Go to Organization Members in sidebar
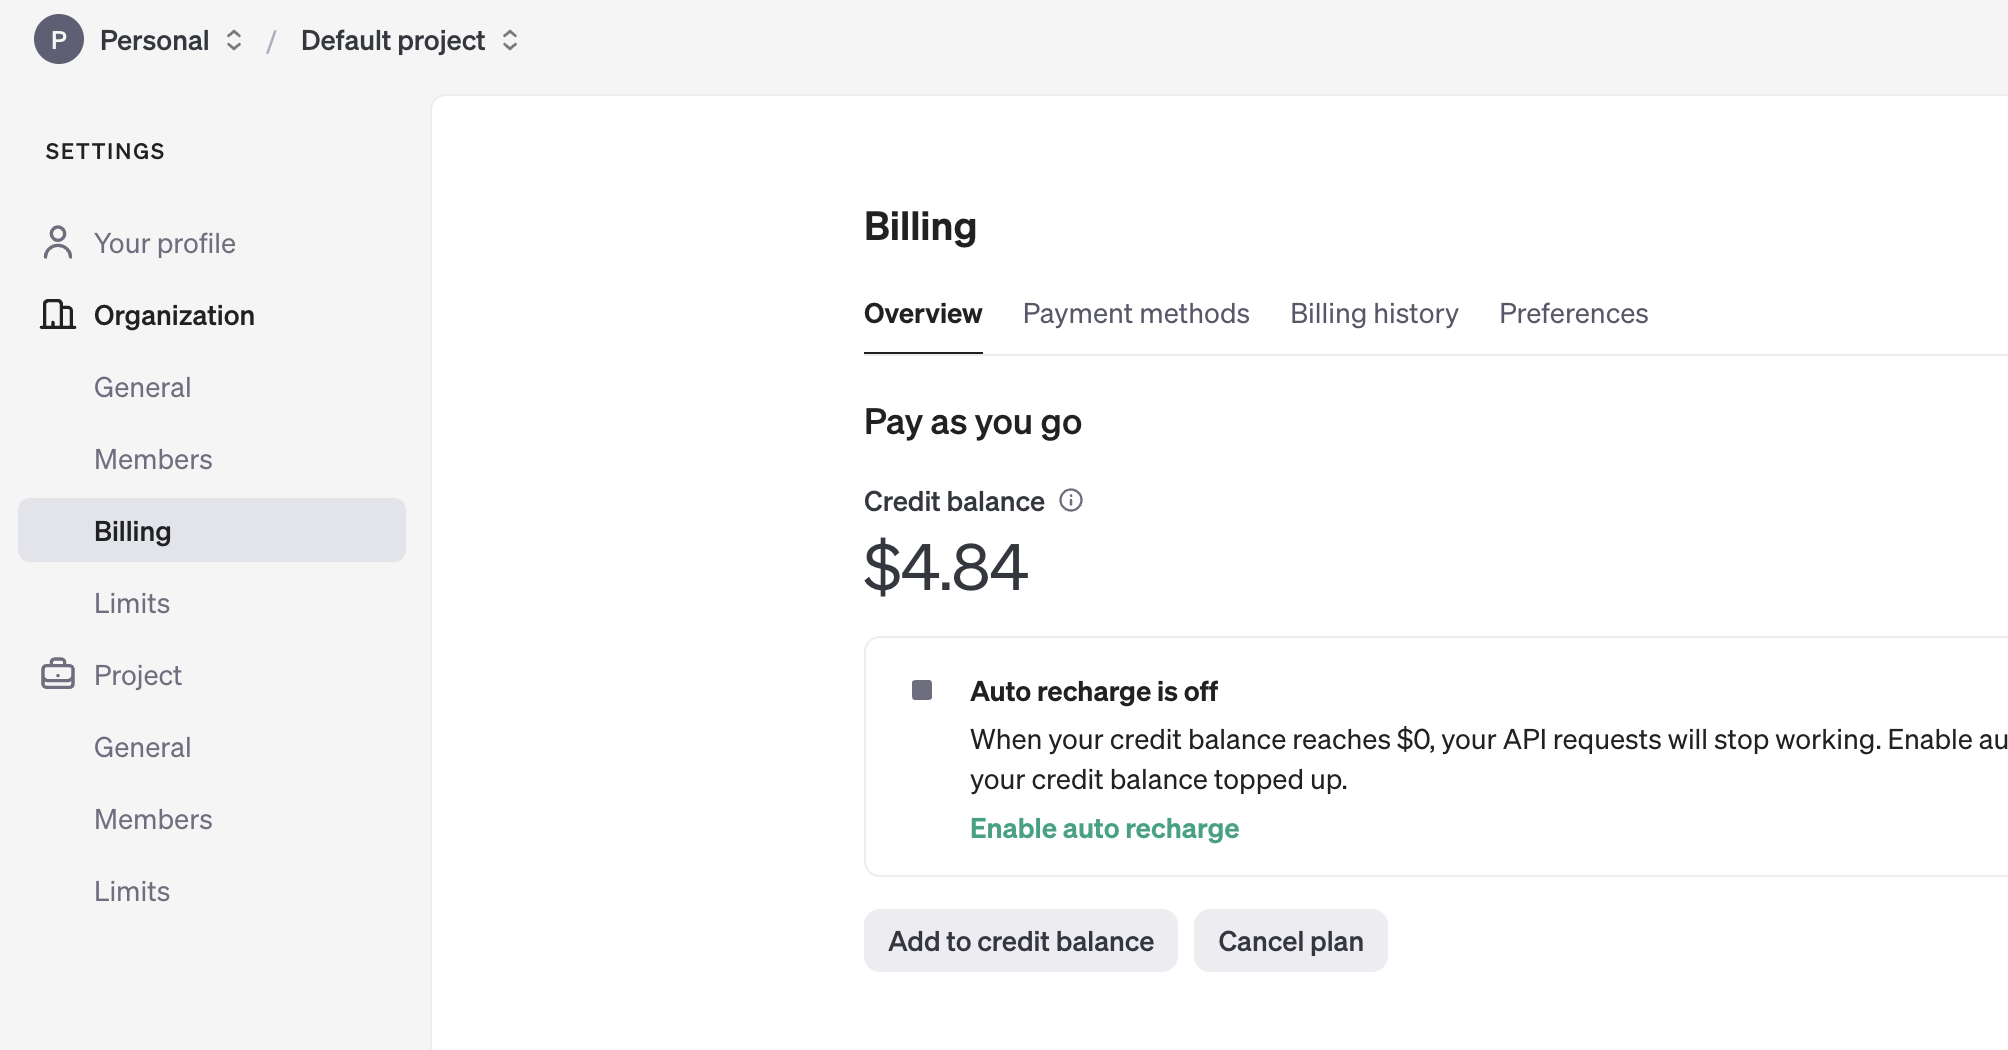2008x1050 pixels. 153,459
